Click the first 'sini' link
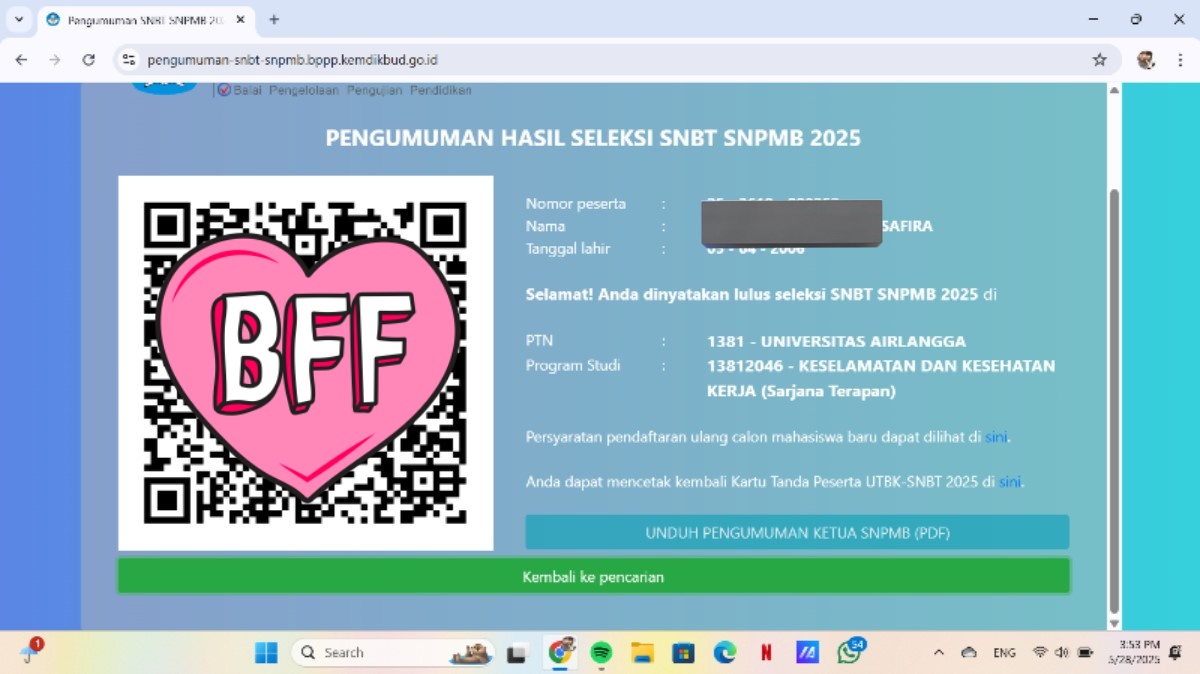The image size is (1200, 674). click(995, 437)
